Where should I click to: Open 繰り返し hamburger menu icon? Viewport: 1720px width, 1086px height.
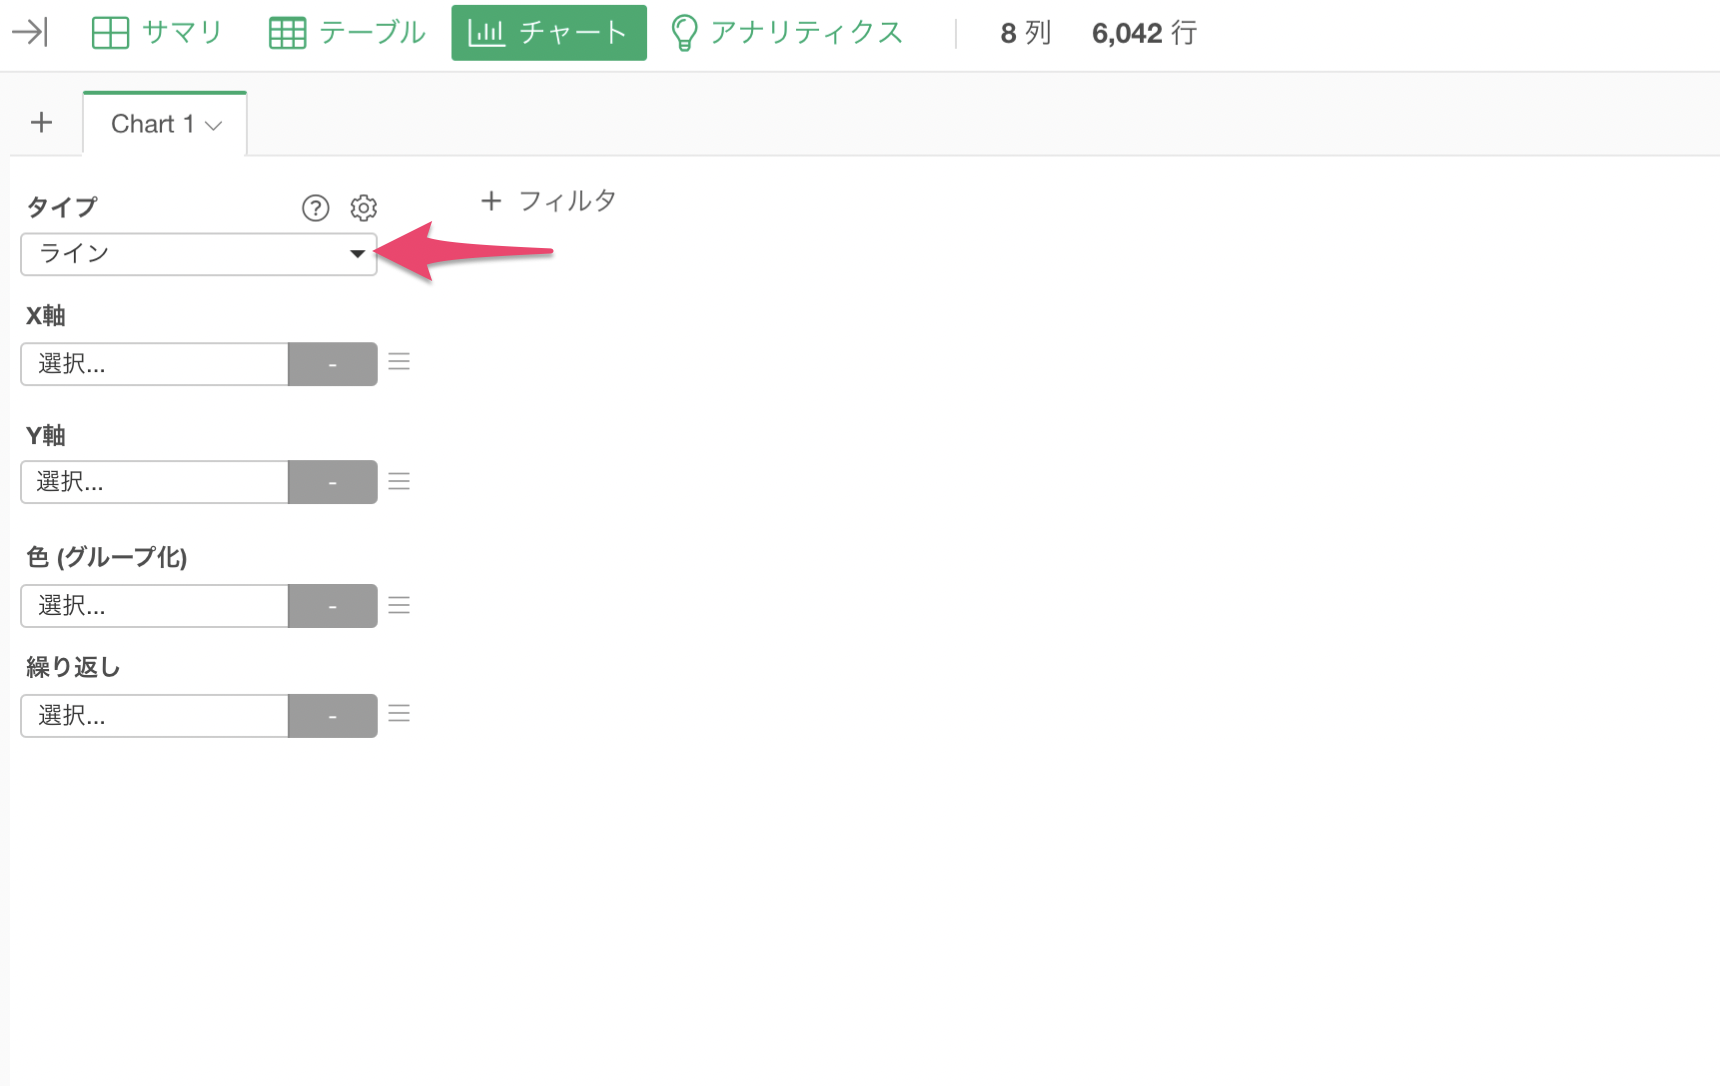(x=399, y=714)
